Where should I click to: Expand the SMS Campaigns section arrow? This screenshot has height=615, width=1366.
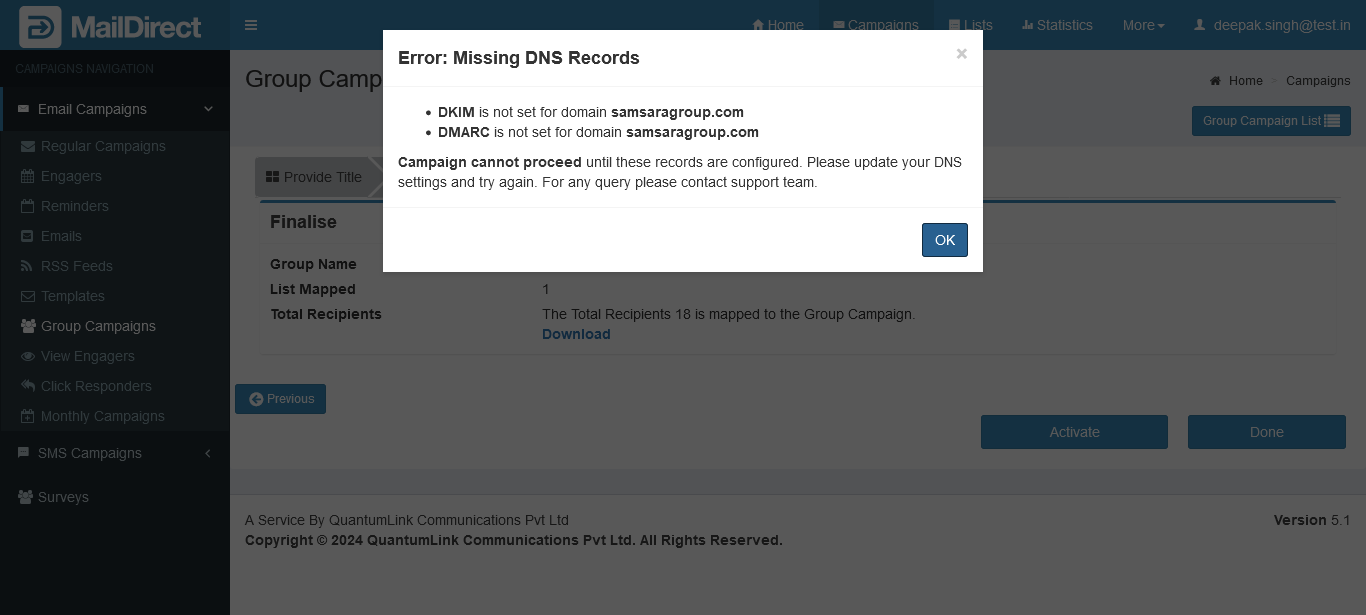click(x=208, y=453)
